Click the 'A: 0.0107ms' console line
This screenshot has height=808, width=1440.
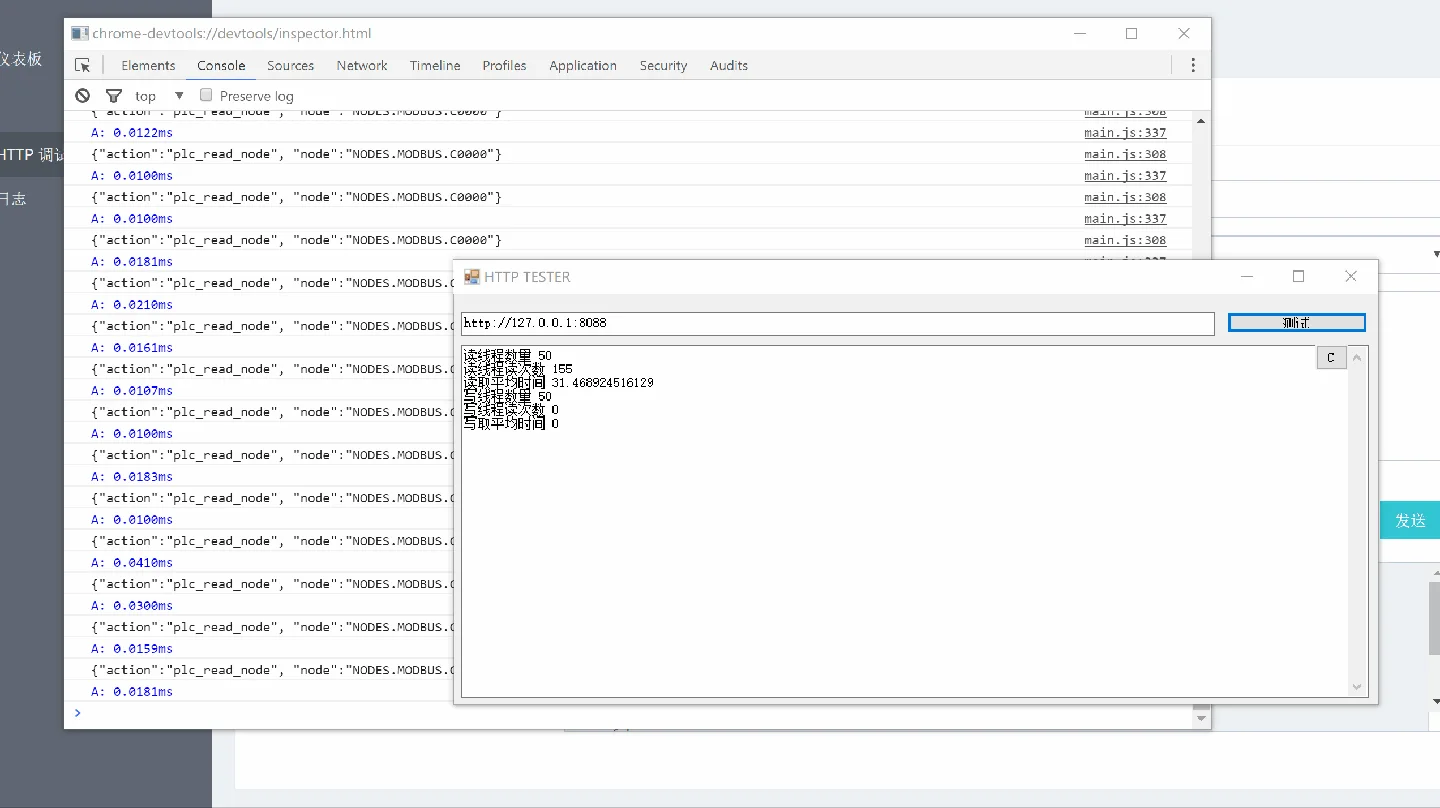pyautogui.click(x=132, y=390)
